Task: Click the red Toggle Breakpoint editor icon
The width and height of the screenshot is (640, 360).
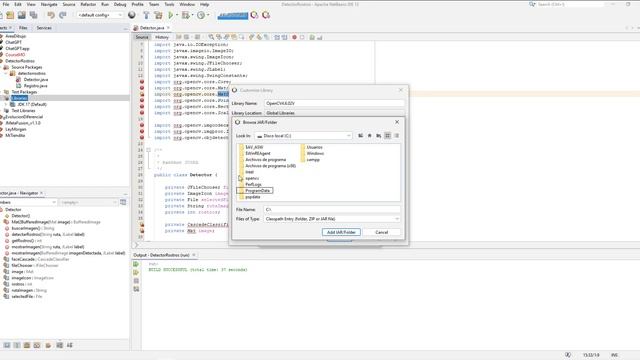Action: (294, 37)
